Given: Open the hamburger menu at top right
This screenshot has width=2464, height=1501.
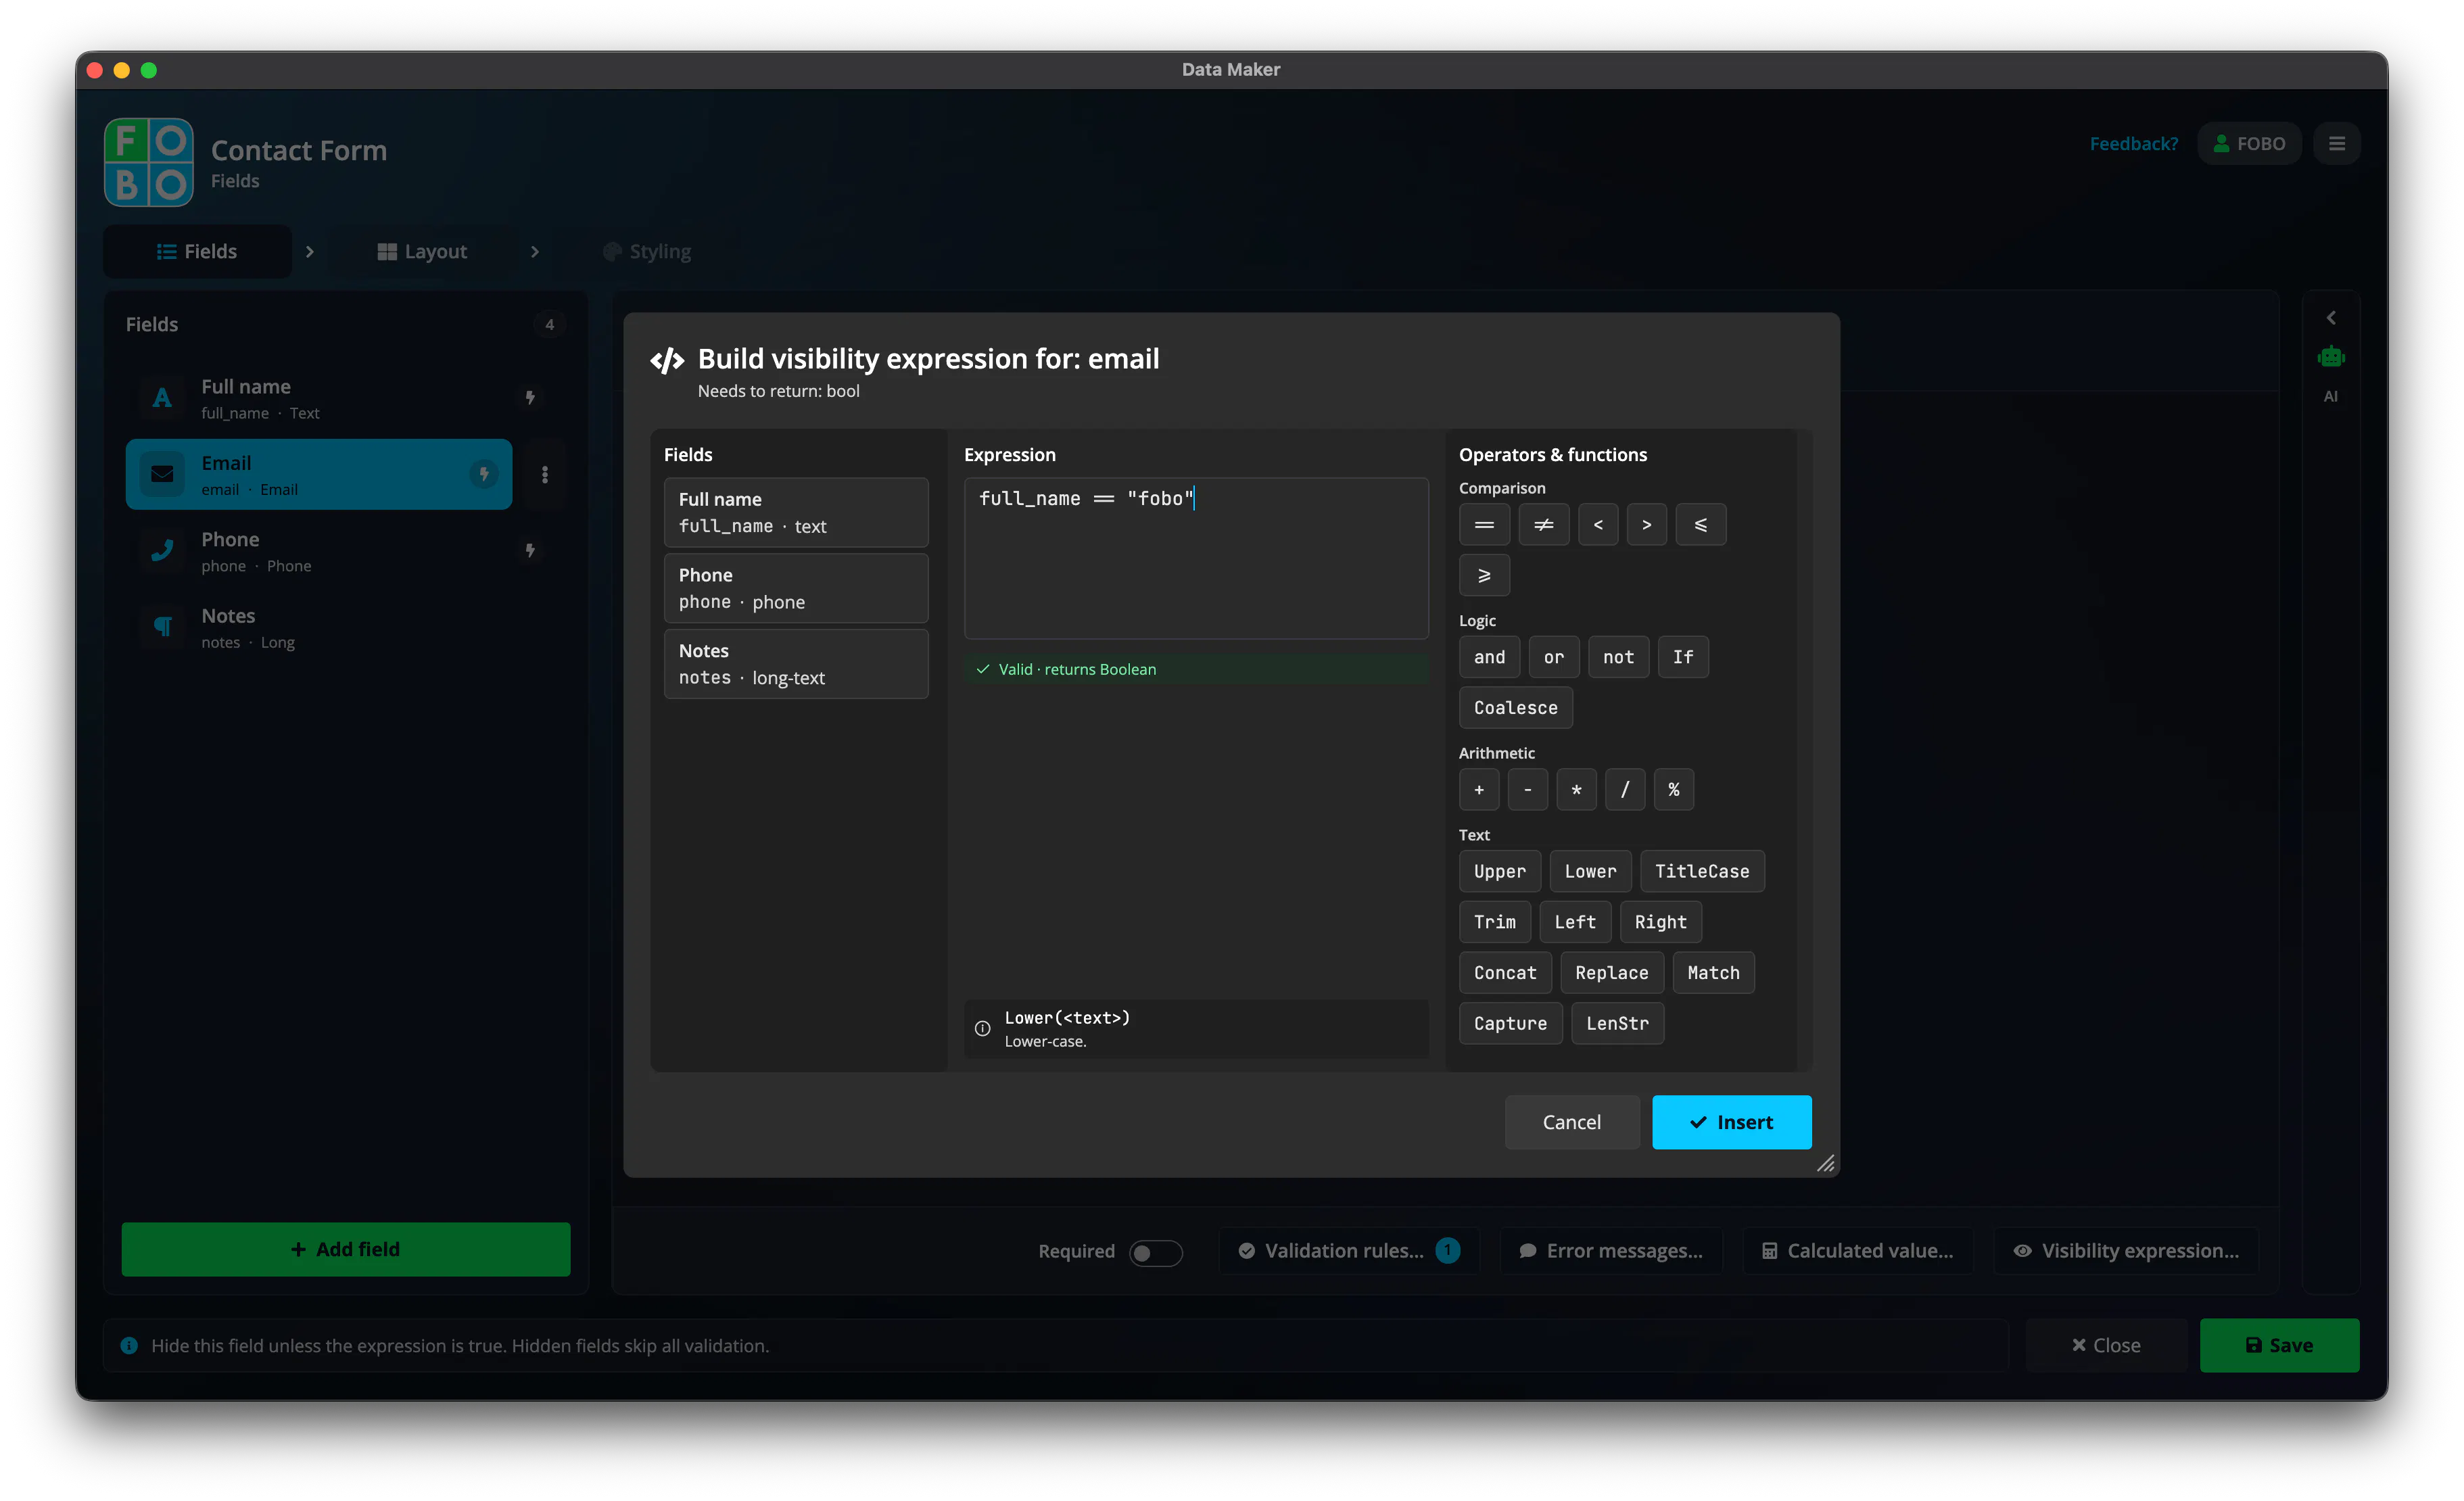Looking at the screenshot, I should pyautogui.click(x=2337, y=143).
